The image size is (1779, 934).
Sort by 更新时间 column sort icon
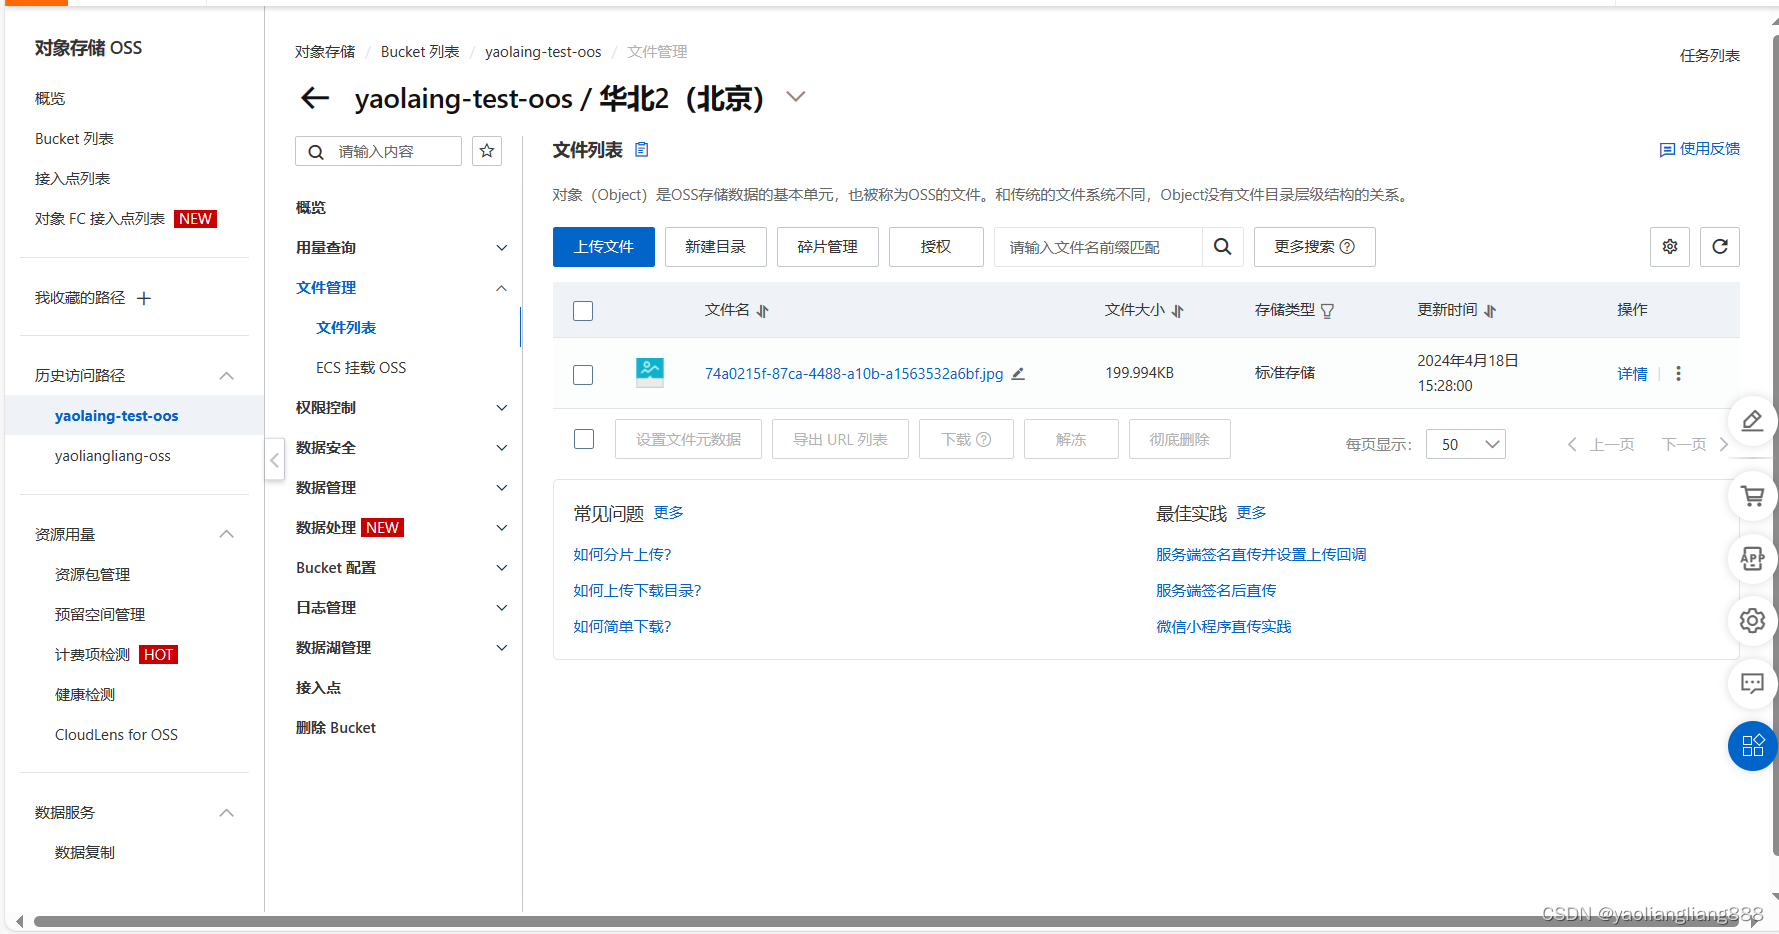click(1490, 311)
